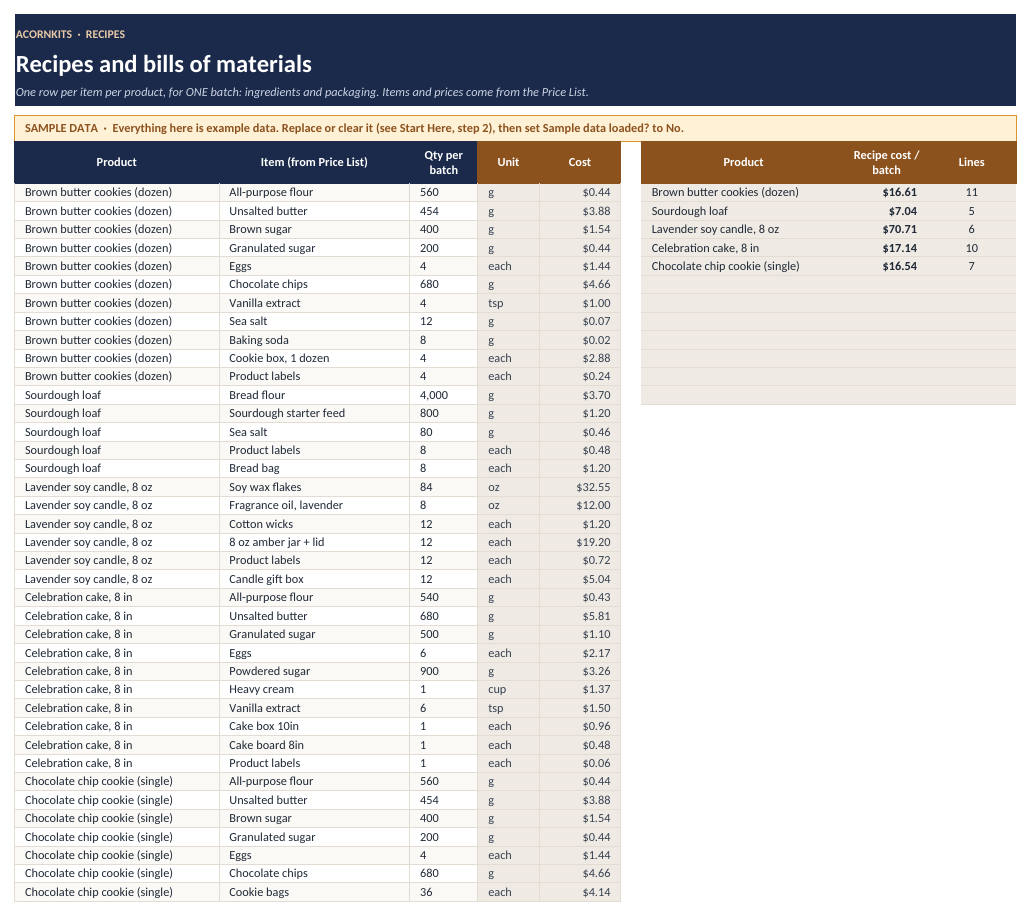Click the quantity cell '84' for Soy wax flakes
Viewport: 1031px width, 916px height.
click(x=443, y=487)
